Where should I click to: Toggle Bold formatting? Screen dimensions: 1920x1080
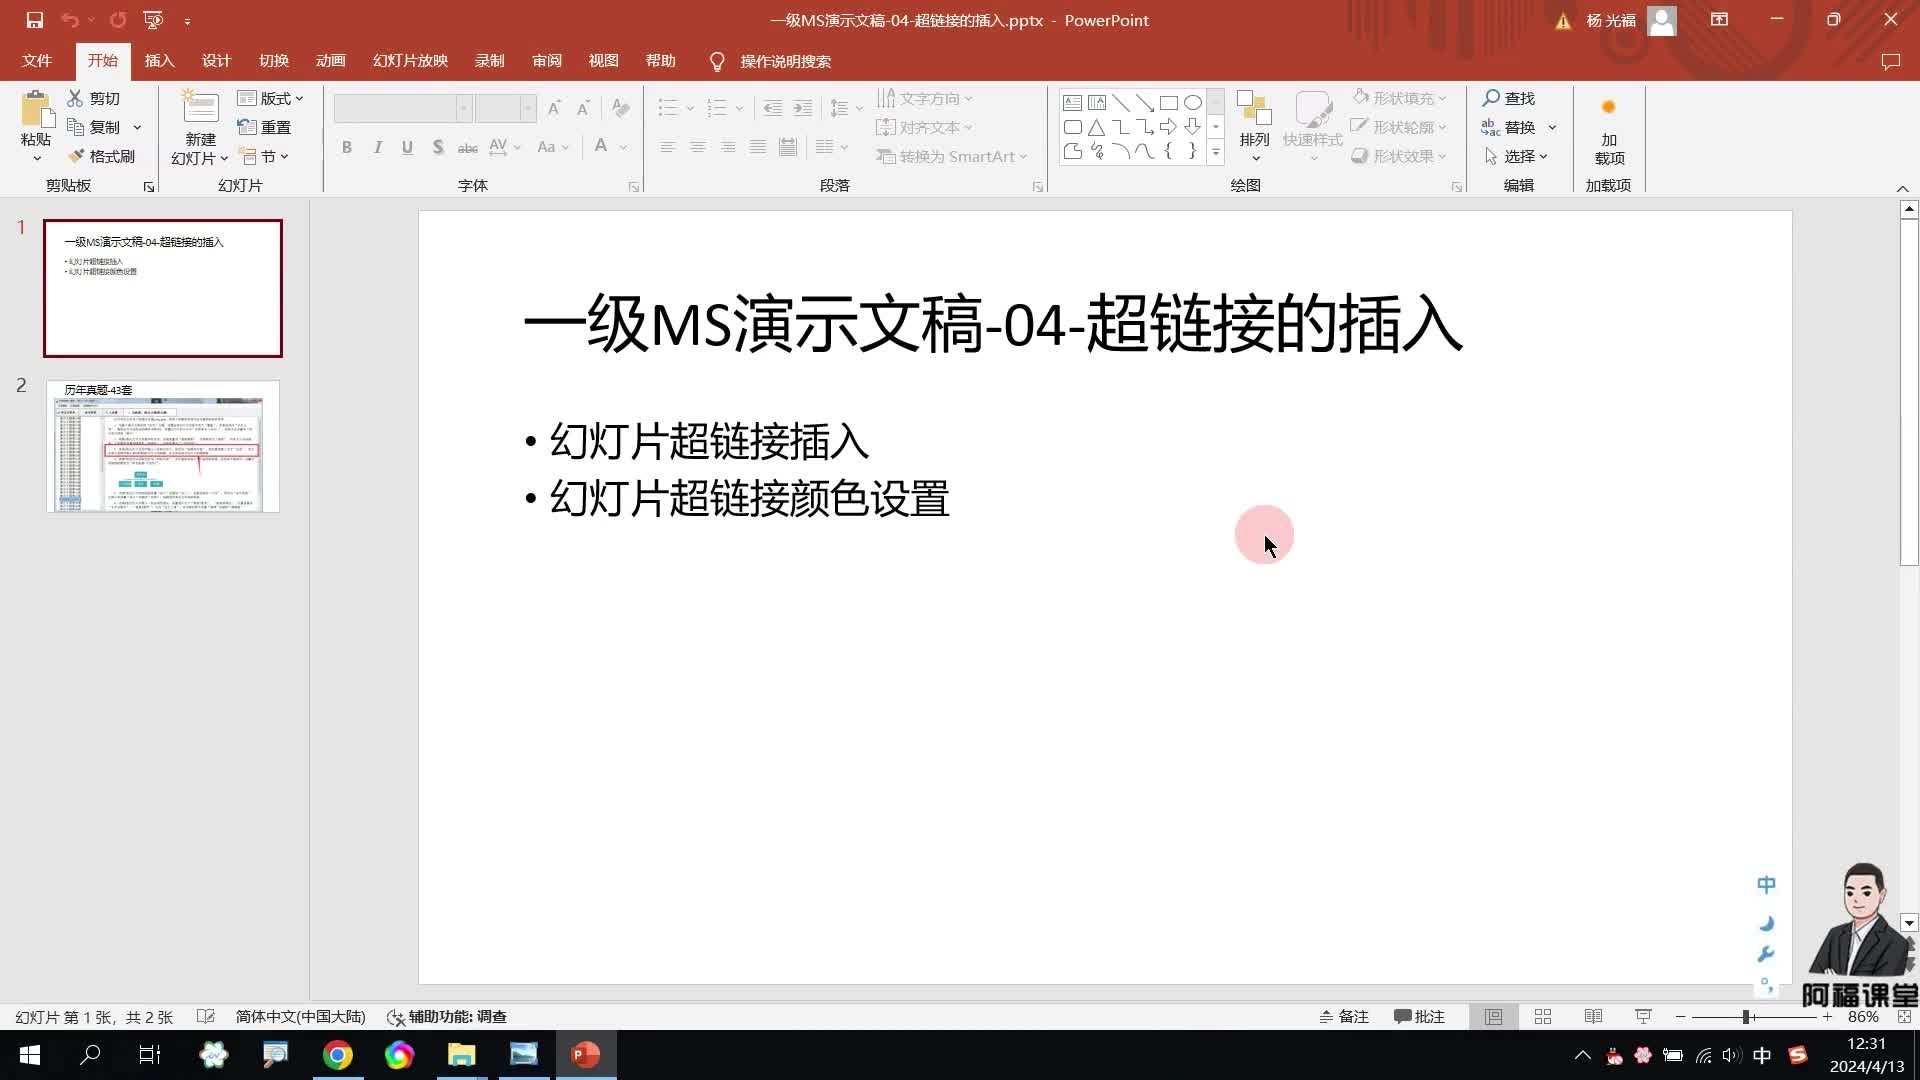coord(347,147)
